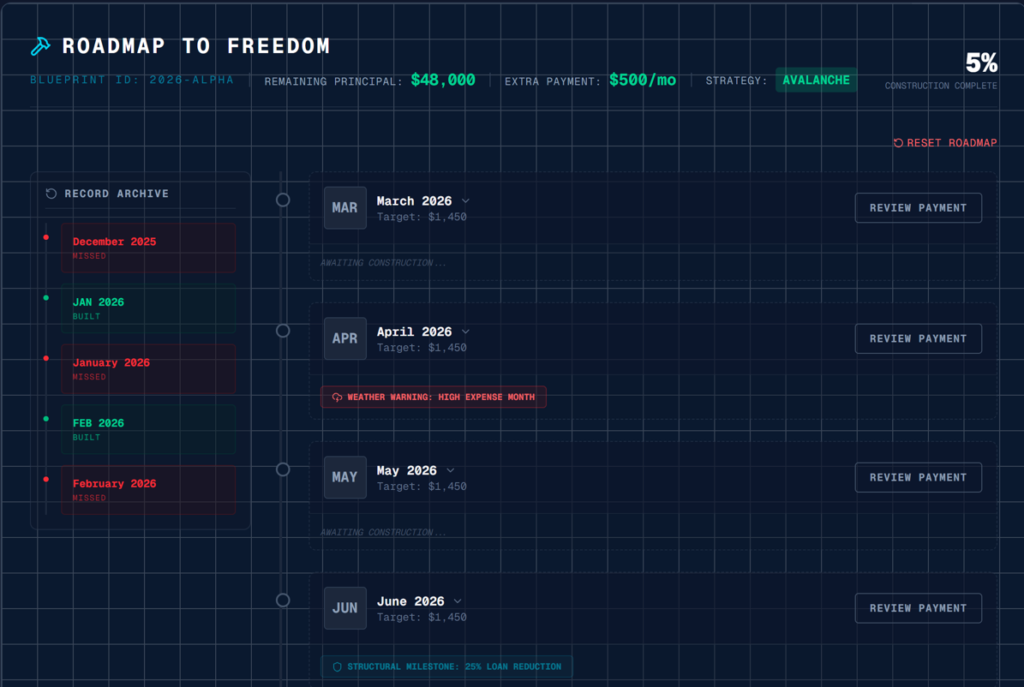
Task: Click the JUN month badge
Action: click(344, 608)
